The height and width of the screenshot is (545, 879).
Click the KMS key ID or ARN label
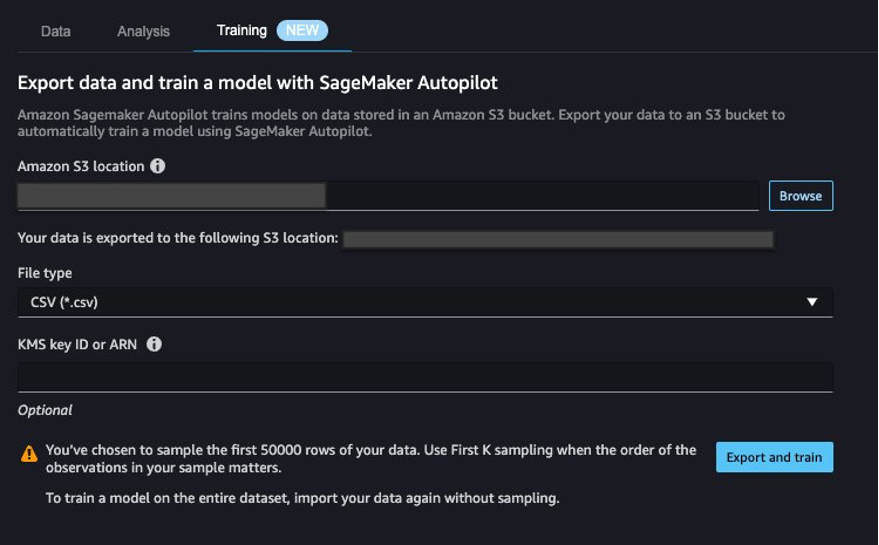[x=76, y=344]
